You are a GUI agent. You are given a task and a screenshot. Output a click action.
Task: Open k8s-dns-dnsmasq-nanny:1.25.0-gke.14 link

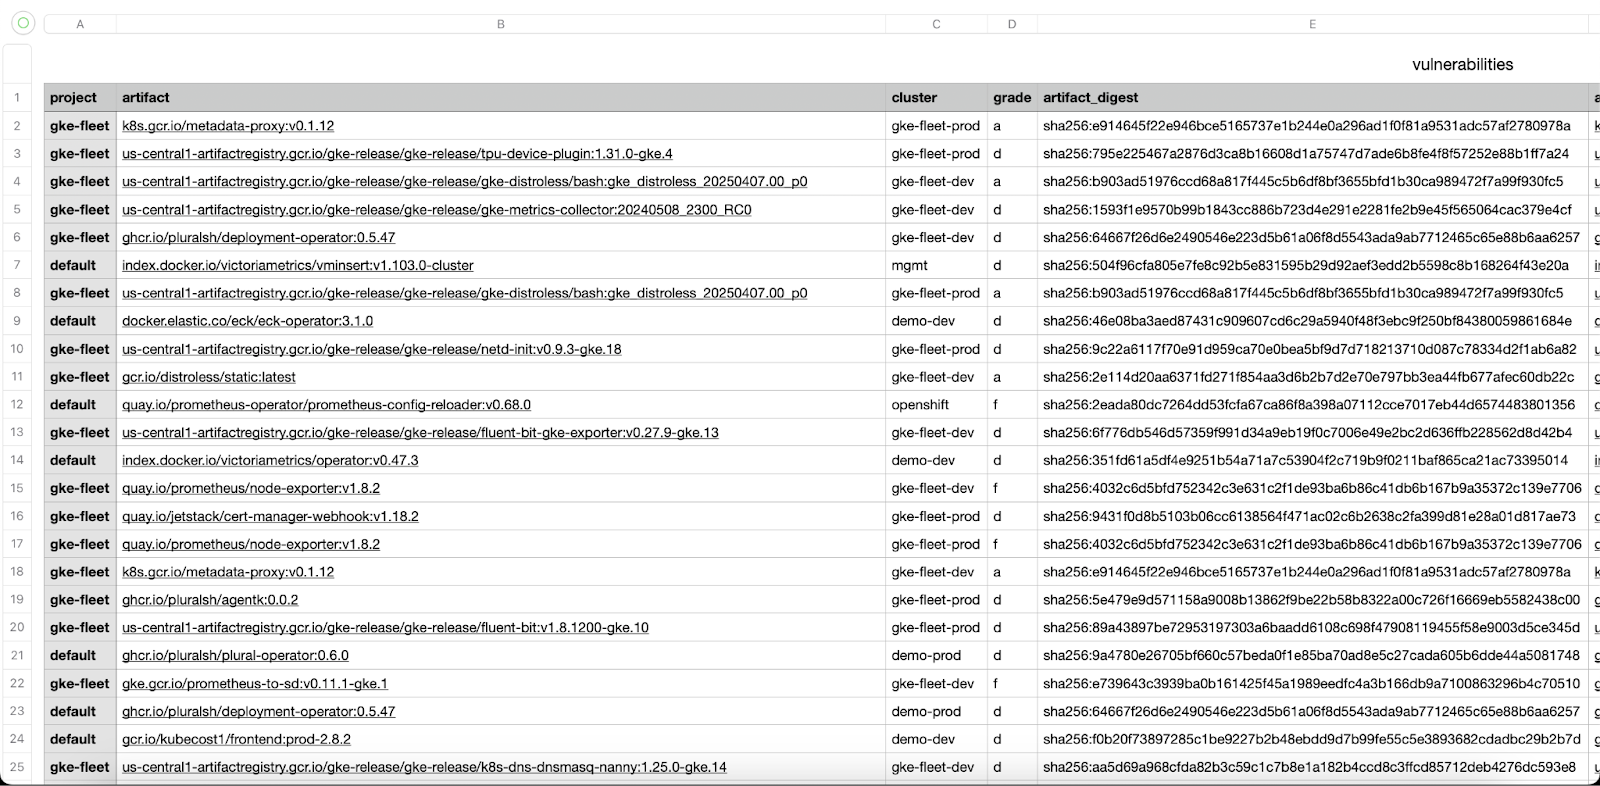pyautogui.click(x=424, y=767)
